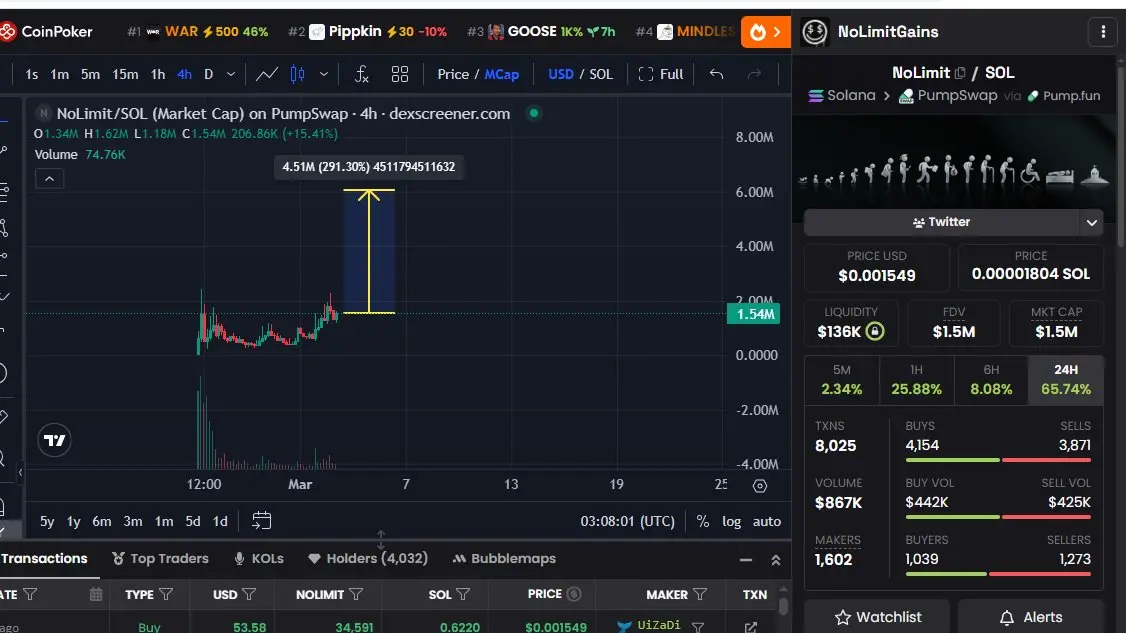Collapse the left drawing toolbar arrow

tap(20, 473)
